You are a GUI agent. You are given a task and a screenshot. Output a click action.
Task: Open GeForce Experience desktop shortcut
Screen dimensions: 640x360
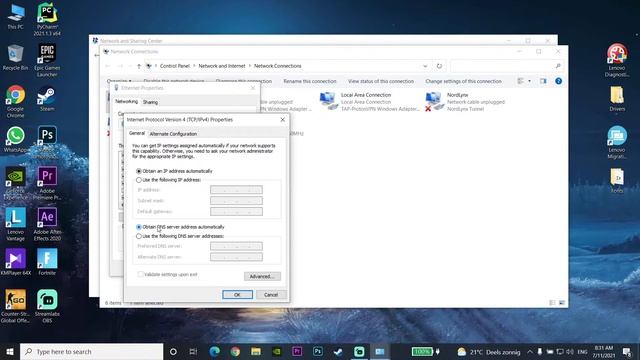pos(16,183)
